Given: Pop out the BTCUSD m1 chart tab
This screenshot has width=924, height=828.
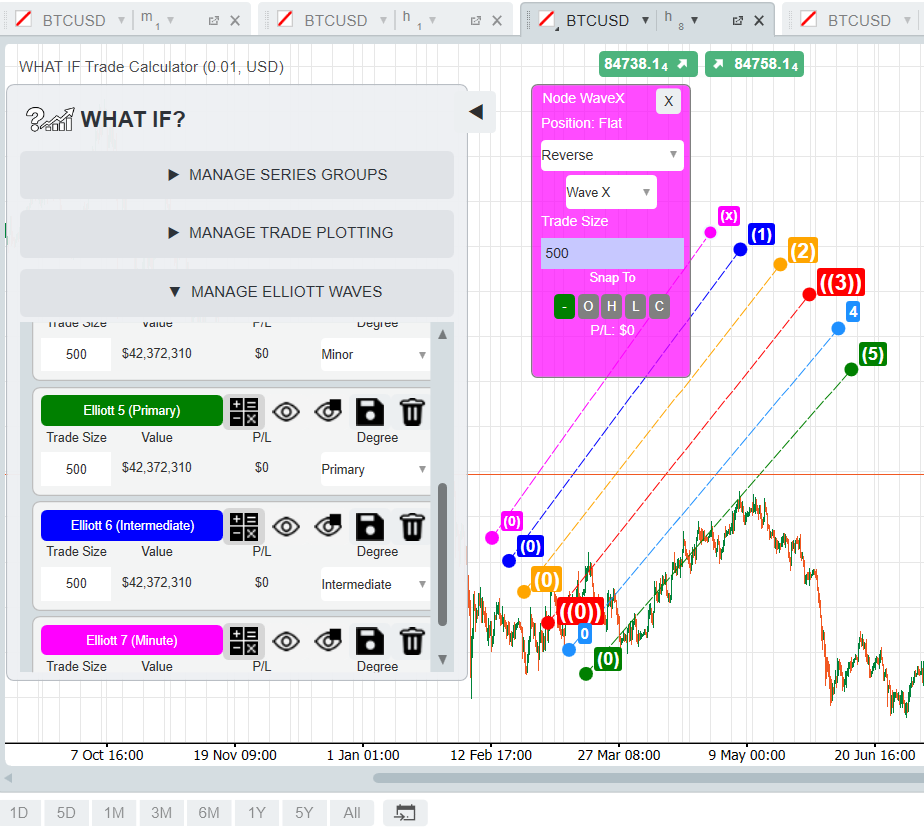Looking at the screenshot, I should pyautogui.click(x=213, y=21).
